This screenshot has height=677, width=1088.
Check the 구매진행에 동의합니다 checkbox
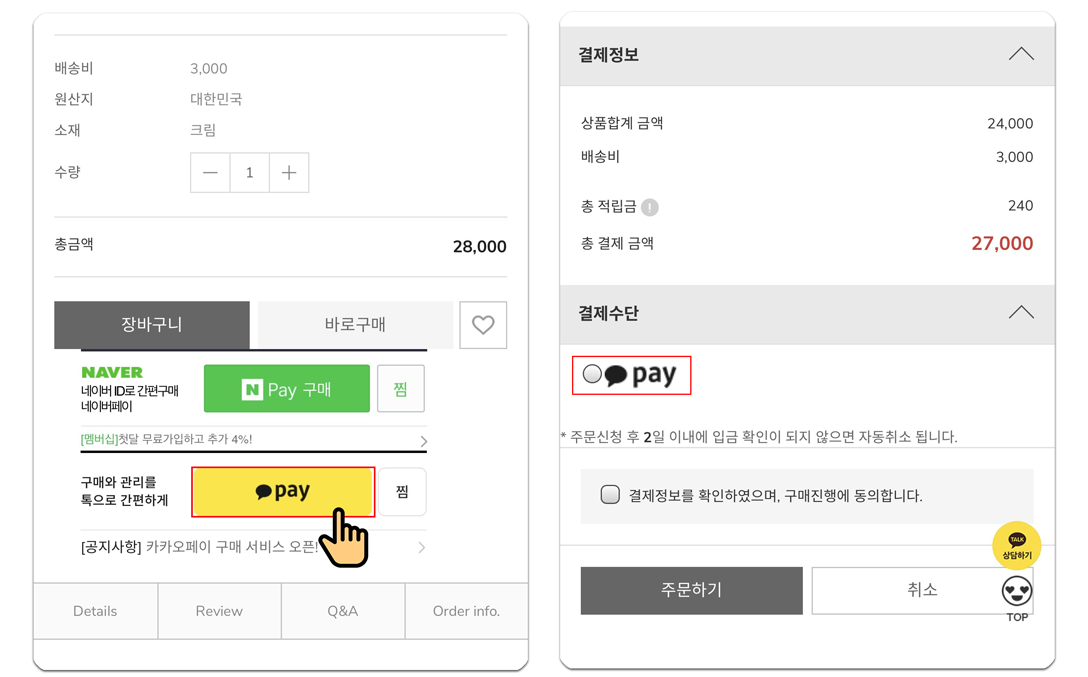[610, 495]
